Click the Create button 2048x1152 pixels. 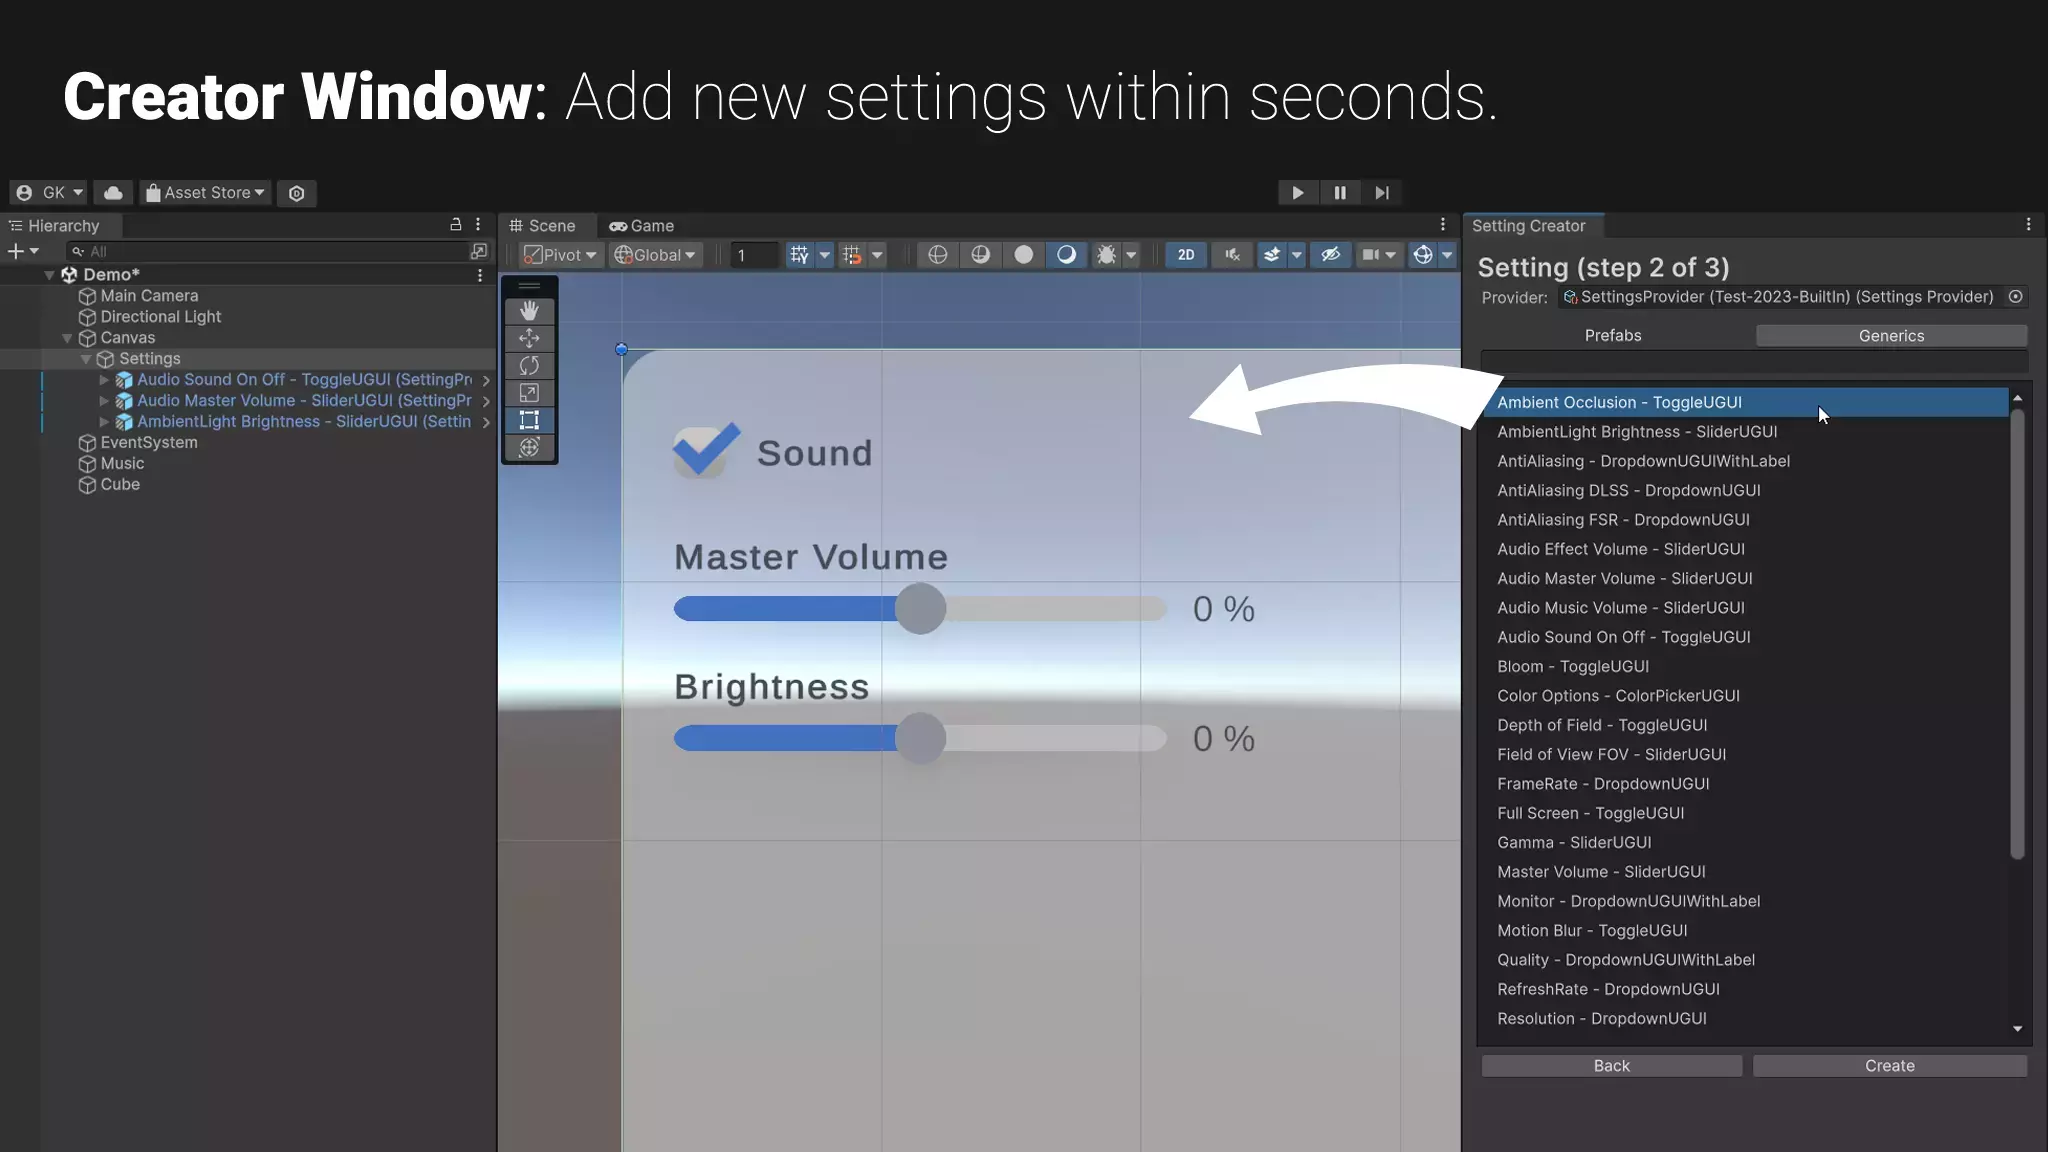pos(1889,1066)
